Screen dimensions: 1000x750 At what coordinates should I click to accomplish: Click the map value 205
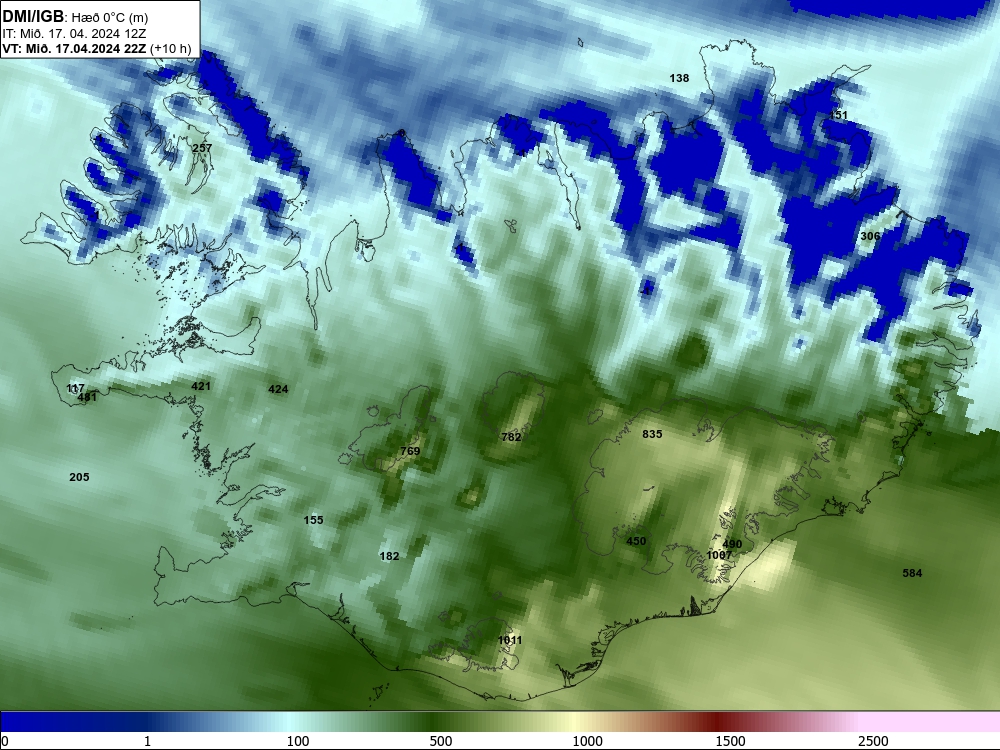[79, 476]
